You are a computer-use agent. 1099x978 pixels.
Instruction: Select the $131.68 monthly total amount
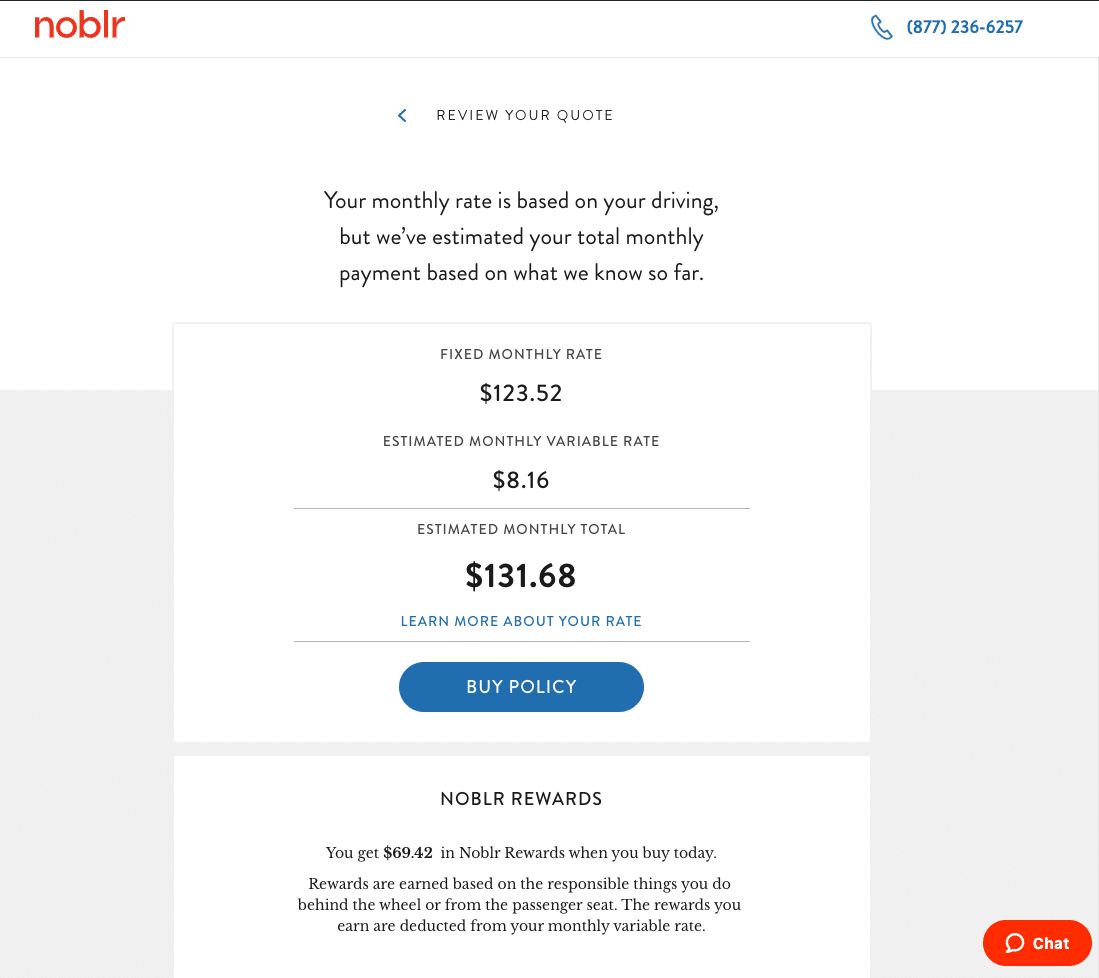click(x=521, y=576)
